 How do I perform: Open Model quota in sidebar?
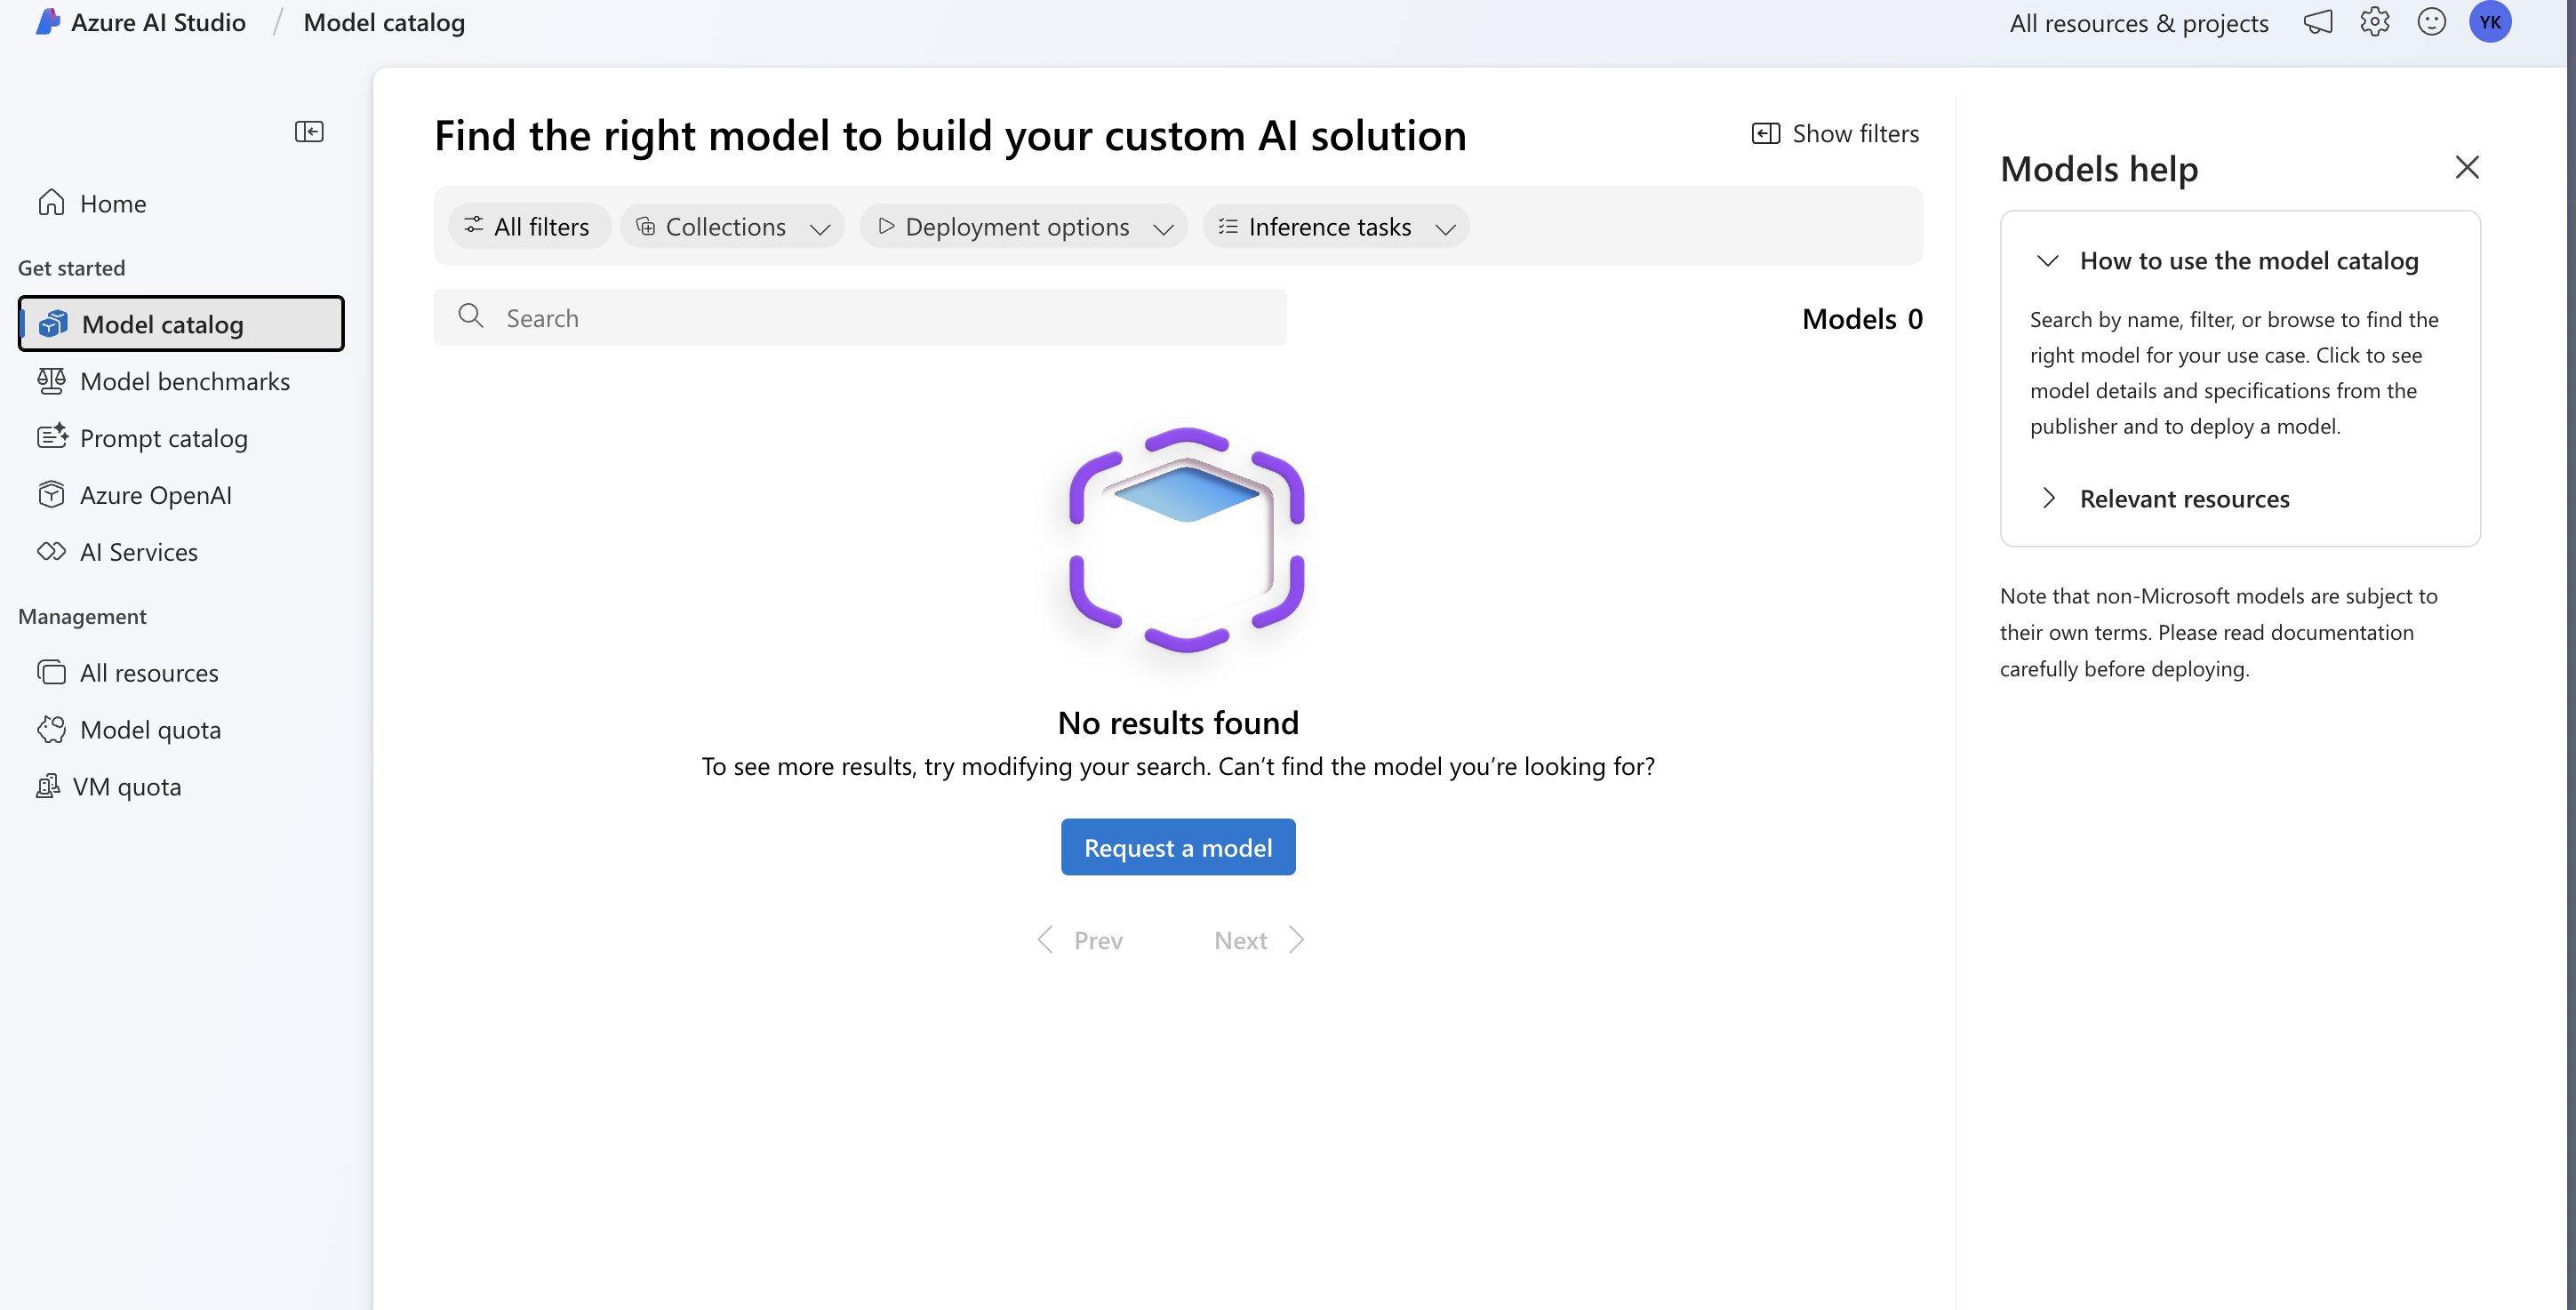tap(181, 730)
